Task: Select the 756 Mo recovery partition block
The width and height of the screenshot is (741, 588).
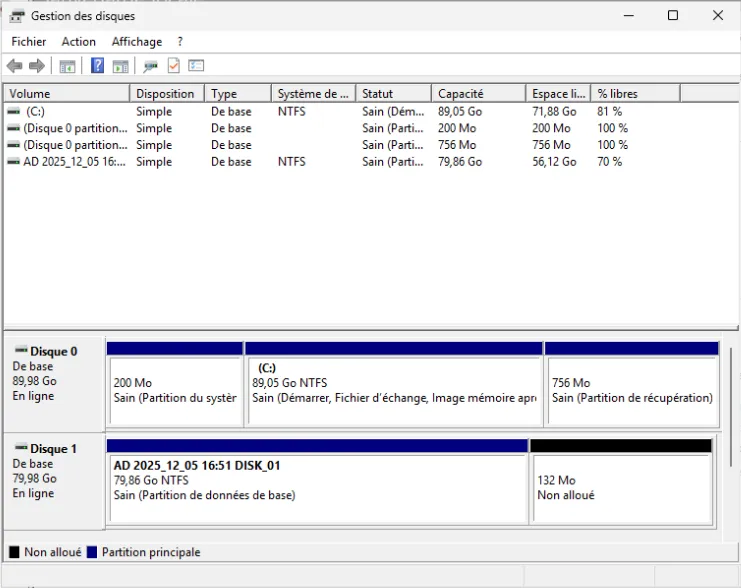Action: [x=632, y=390]
